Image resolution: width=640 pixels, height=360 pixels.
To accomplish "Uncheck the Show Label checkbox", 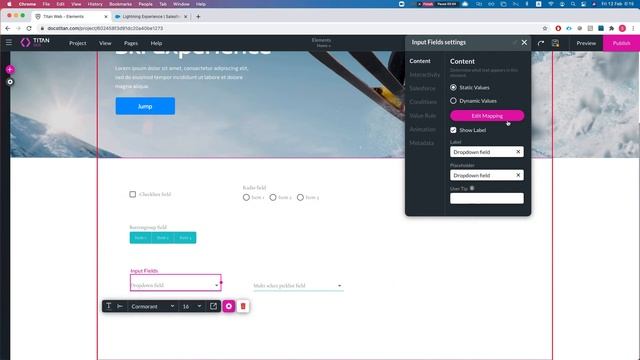I will (453, 130).
